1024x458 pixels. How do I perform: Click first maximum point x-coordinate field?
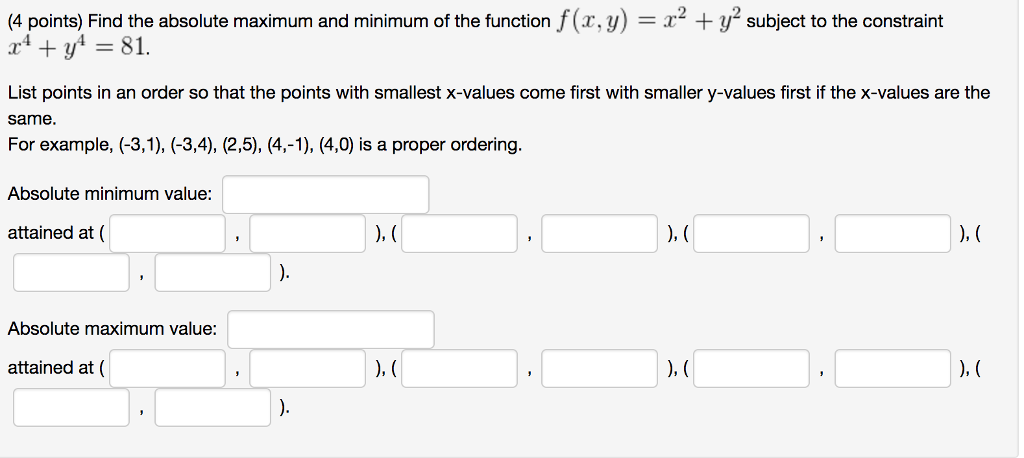pyautogui.click(x=167, y=368)
